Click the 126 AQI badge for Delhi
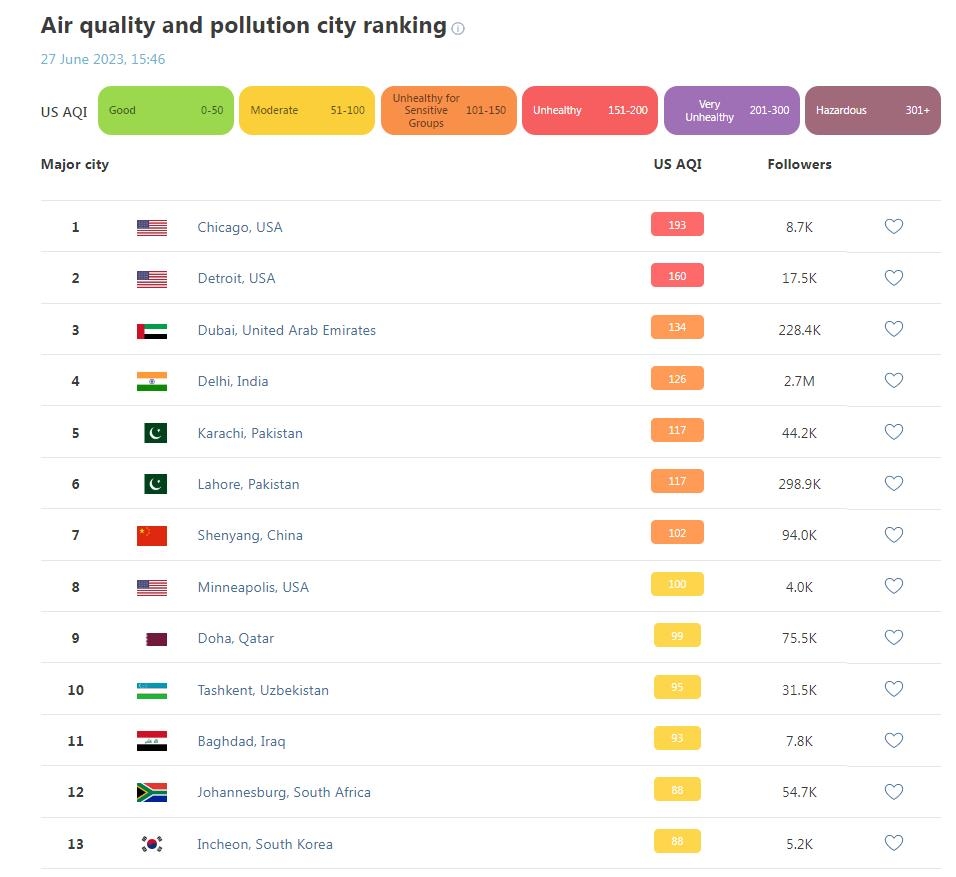 pos(677,379)
